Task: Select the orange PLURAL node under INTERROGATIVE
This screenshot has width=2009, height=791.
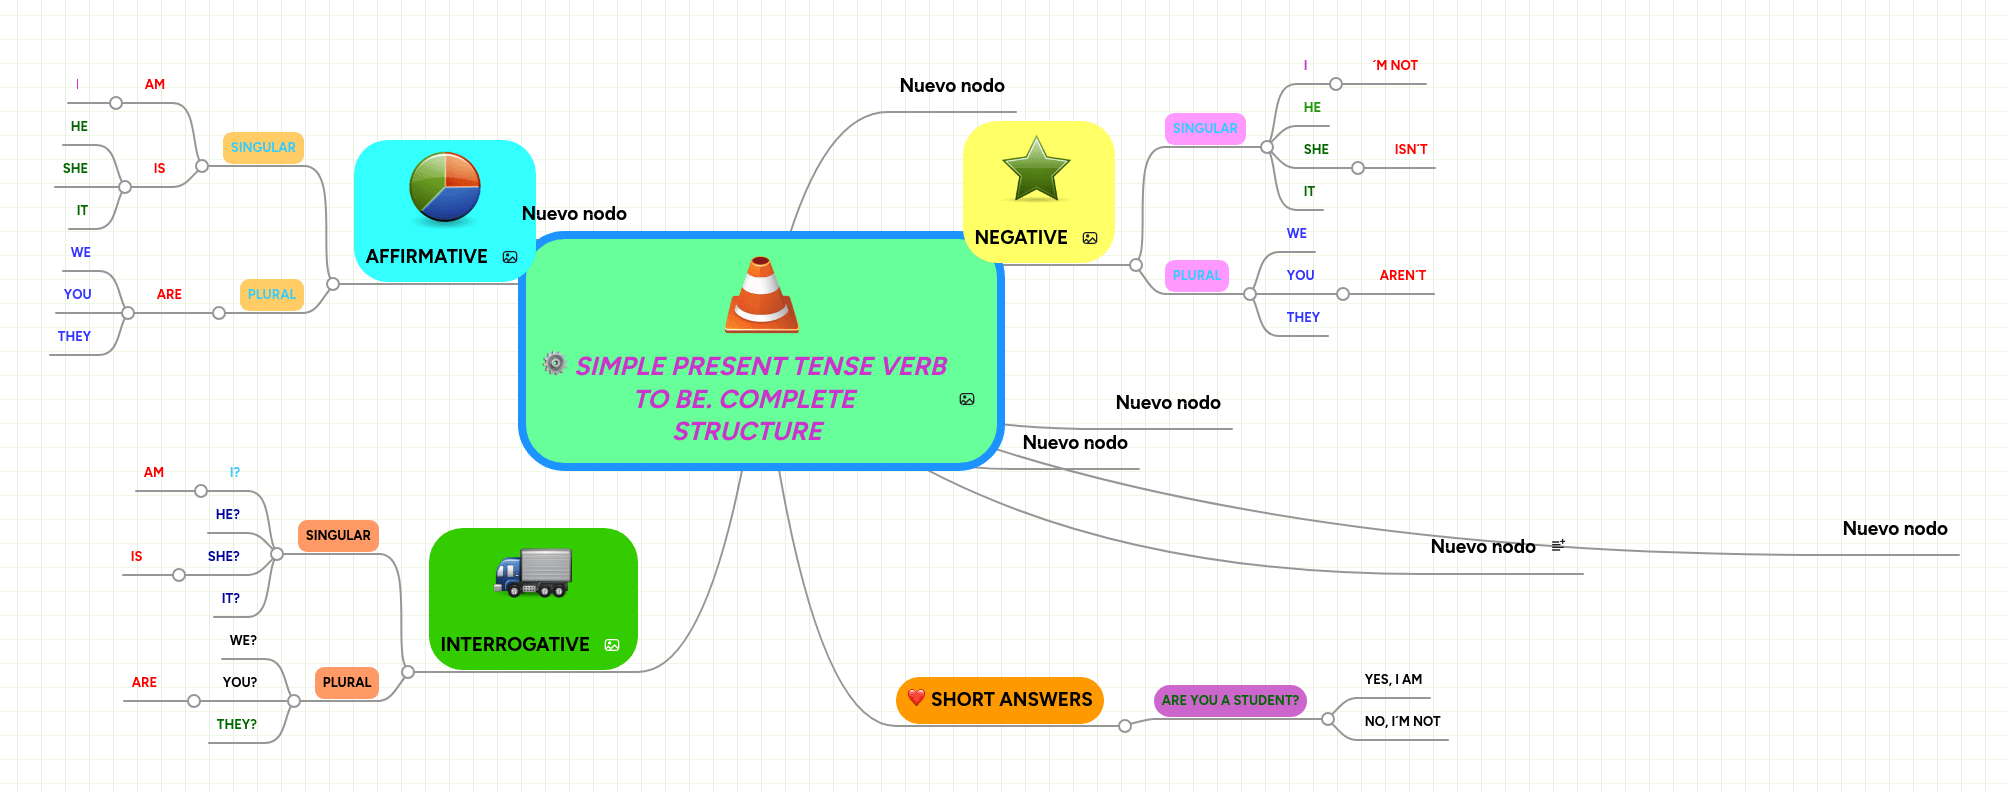Action: coord(347,682)
